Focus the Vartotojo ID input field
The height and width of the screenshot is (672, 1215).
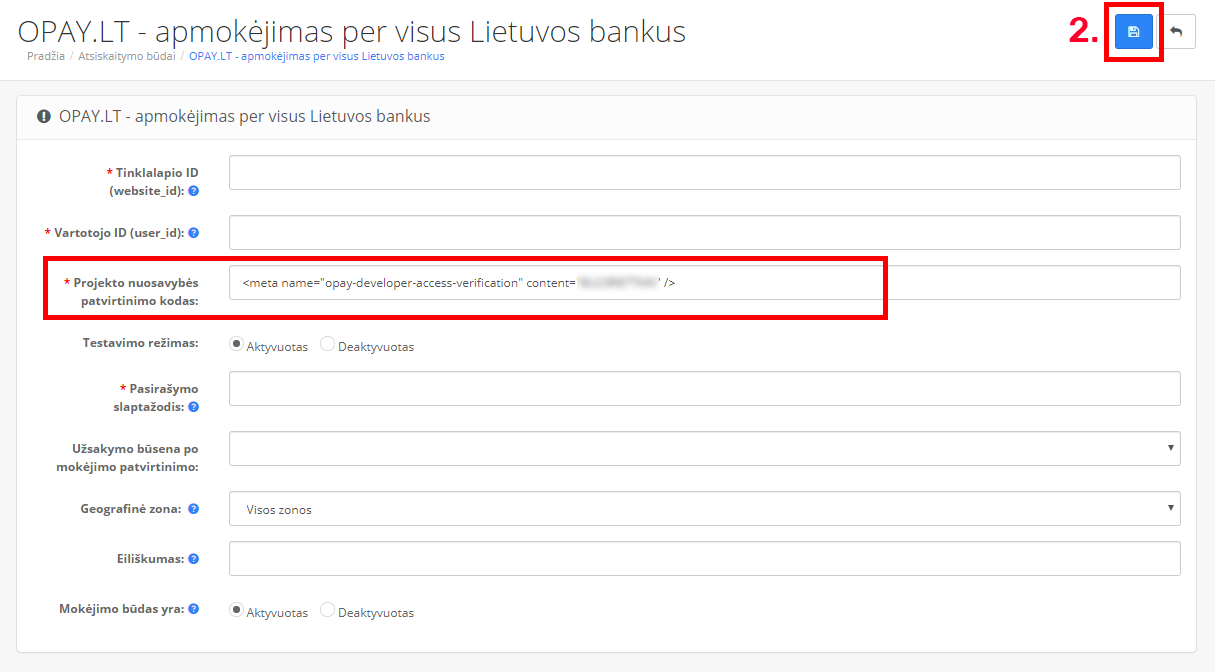pyautogui.click(x=705, y=232)
